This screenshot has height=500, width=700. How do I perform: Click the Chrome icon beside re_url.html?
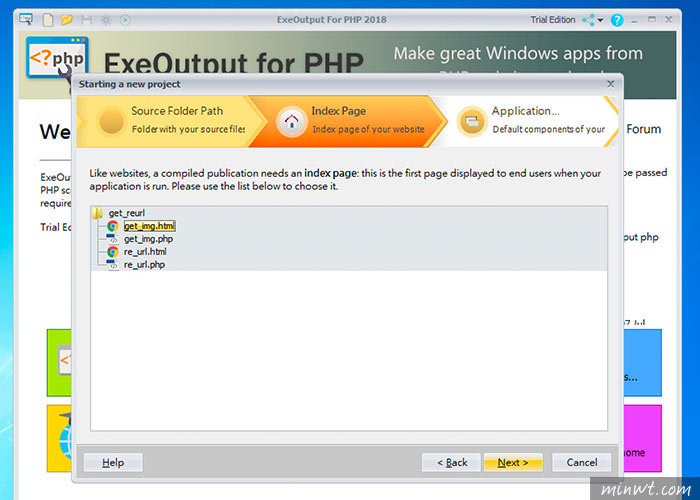pyautogui.click(x=112, y=252)
